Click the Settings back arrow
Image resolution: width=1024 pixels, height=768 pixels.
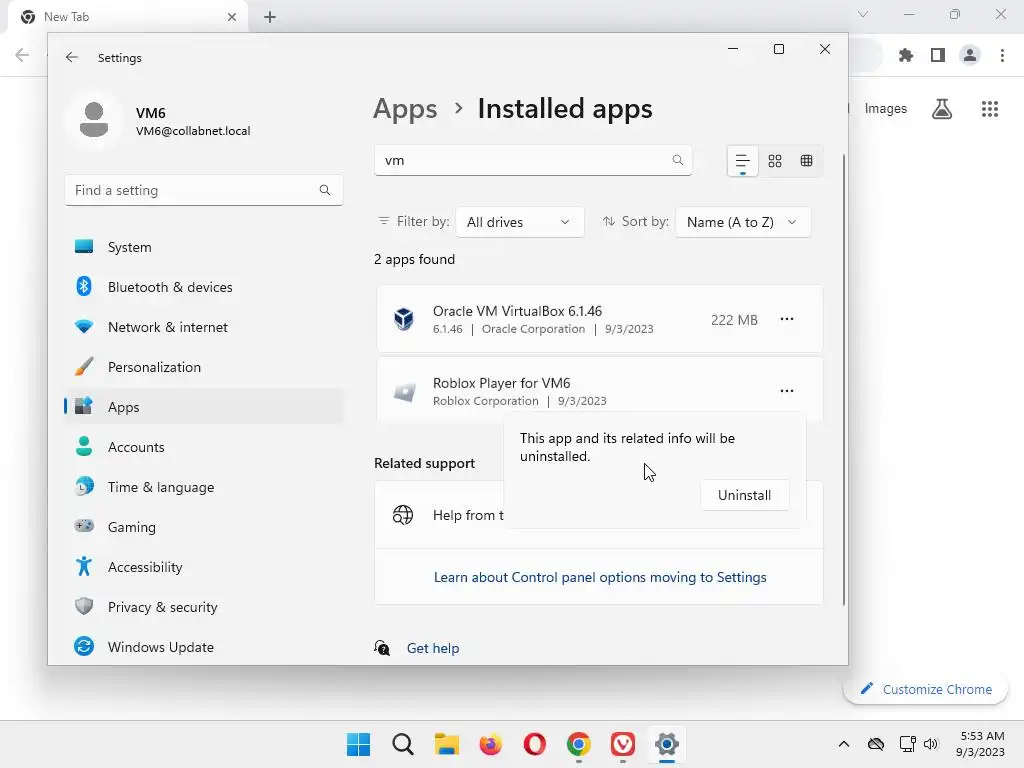pos(72,57)
